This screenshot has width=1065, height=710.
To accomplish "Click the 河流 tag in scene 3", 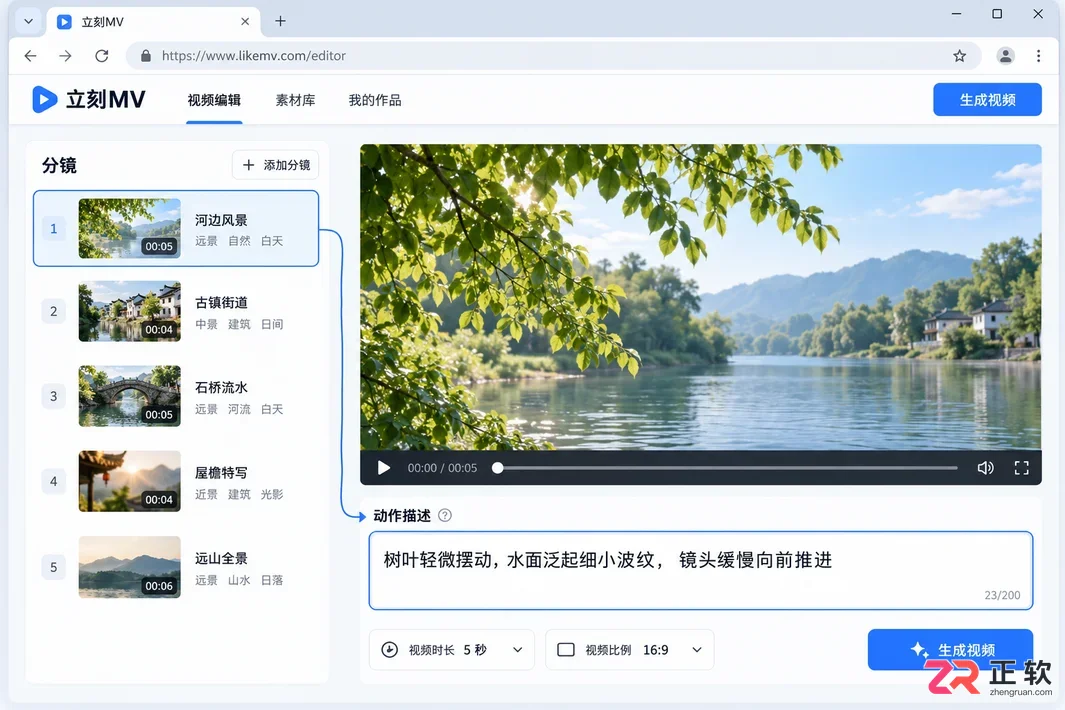I will point(239,409).
